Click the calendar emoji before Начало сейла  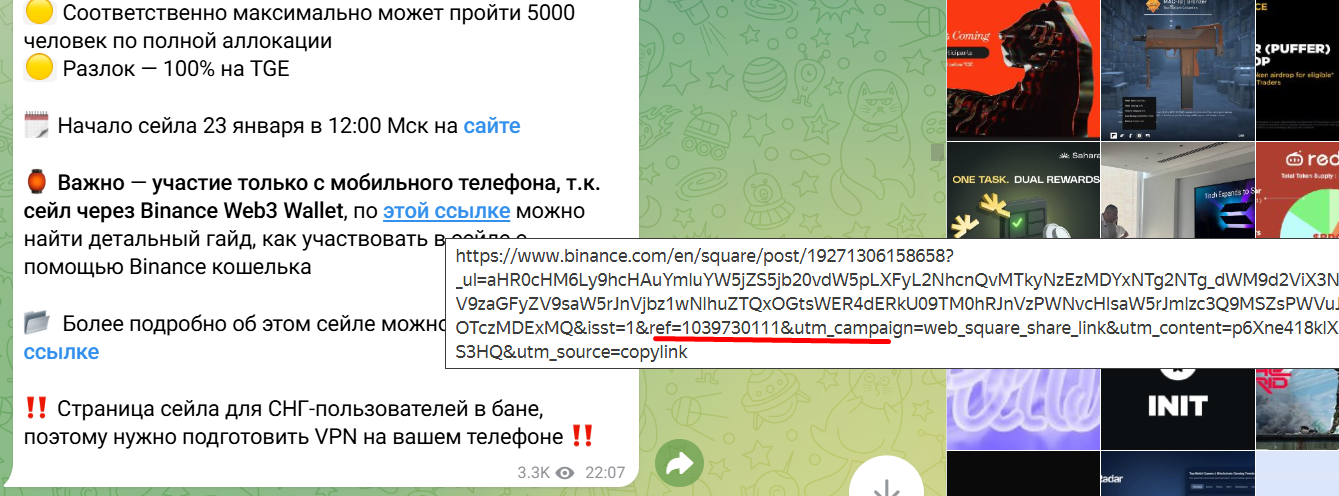[x=37, y=126]
